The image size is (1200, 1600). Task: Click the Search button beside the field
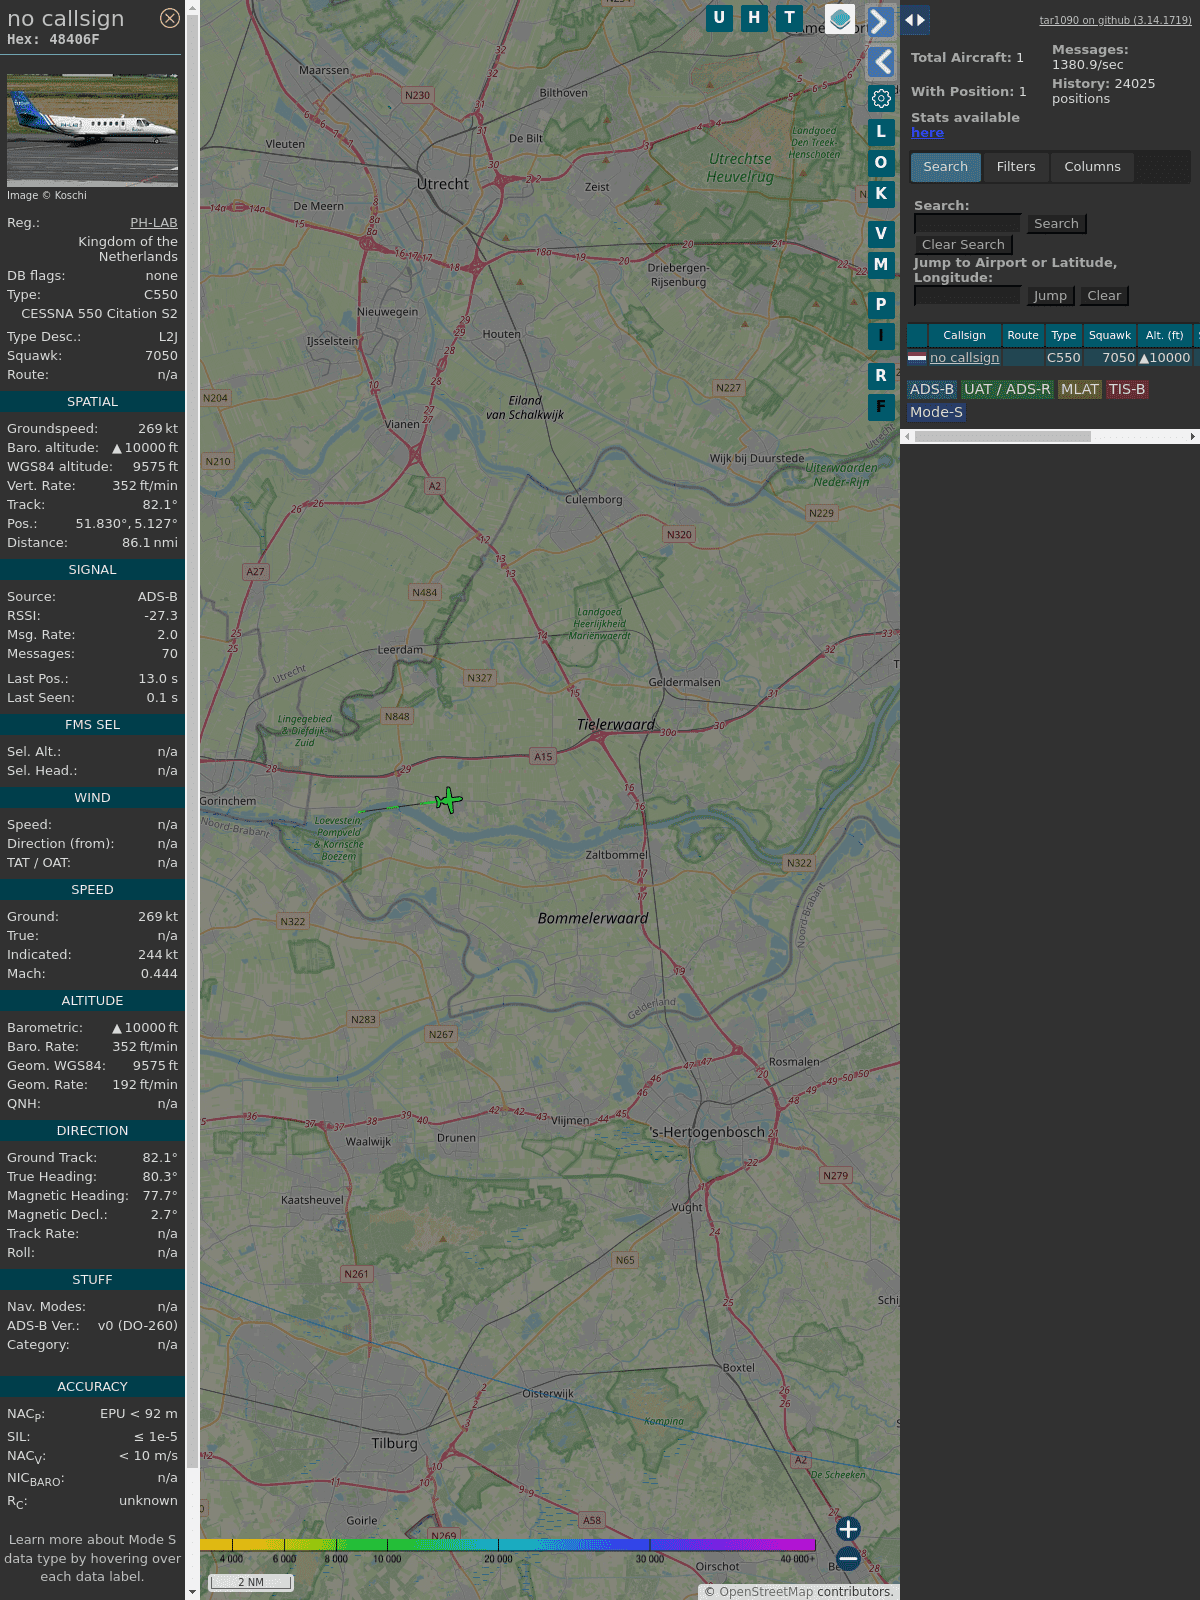pos(1056,224)
